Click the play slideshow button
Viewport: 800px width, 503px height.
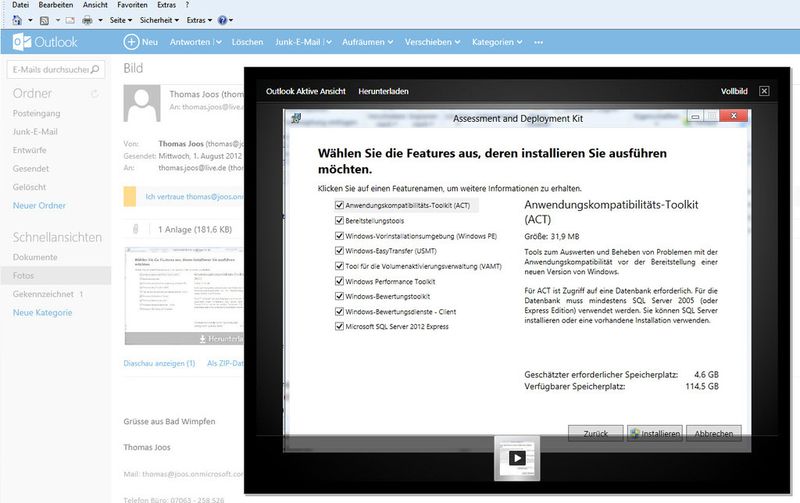pyautogui.click(x=517, y=458)
